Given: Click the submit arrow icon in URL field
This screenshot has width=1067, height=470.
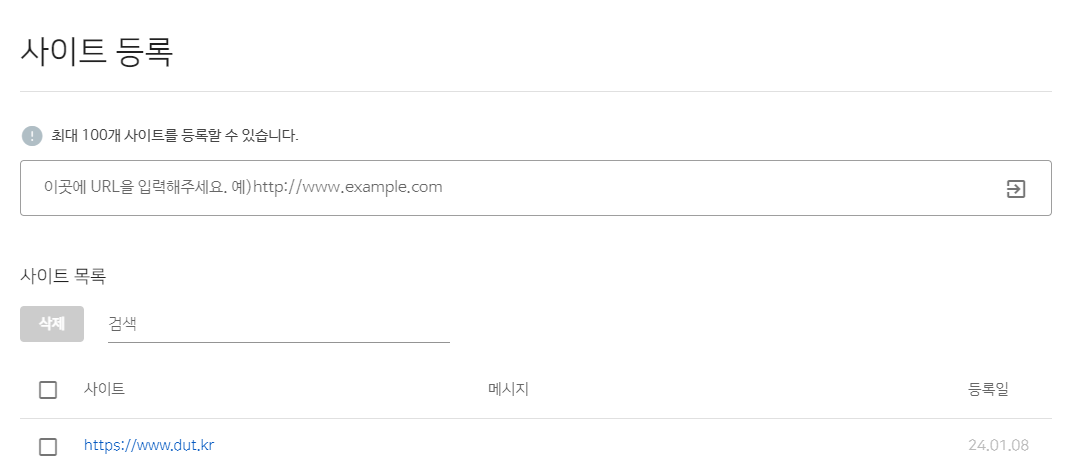Looking at the screenshot, I should click(x=1015, y=188).
